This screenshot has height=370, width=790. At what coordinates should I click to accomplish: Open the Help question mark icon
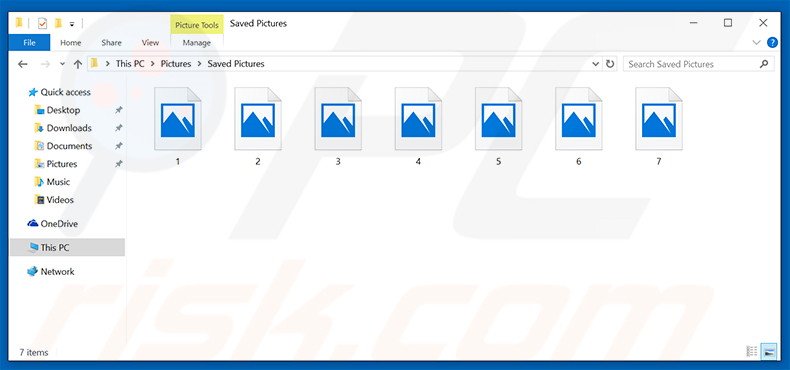tap(772, 42)
